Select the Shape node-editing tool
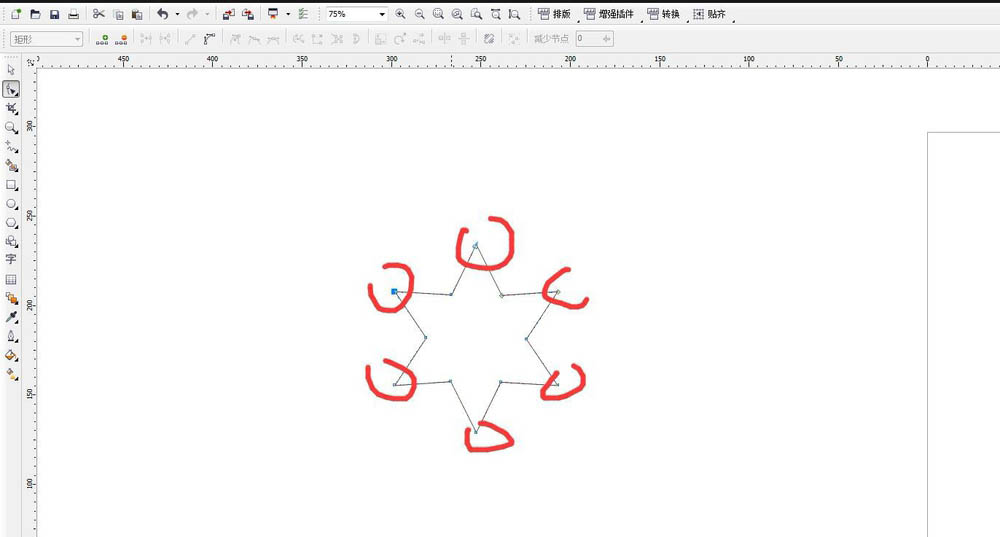 [11, 89]
